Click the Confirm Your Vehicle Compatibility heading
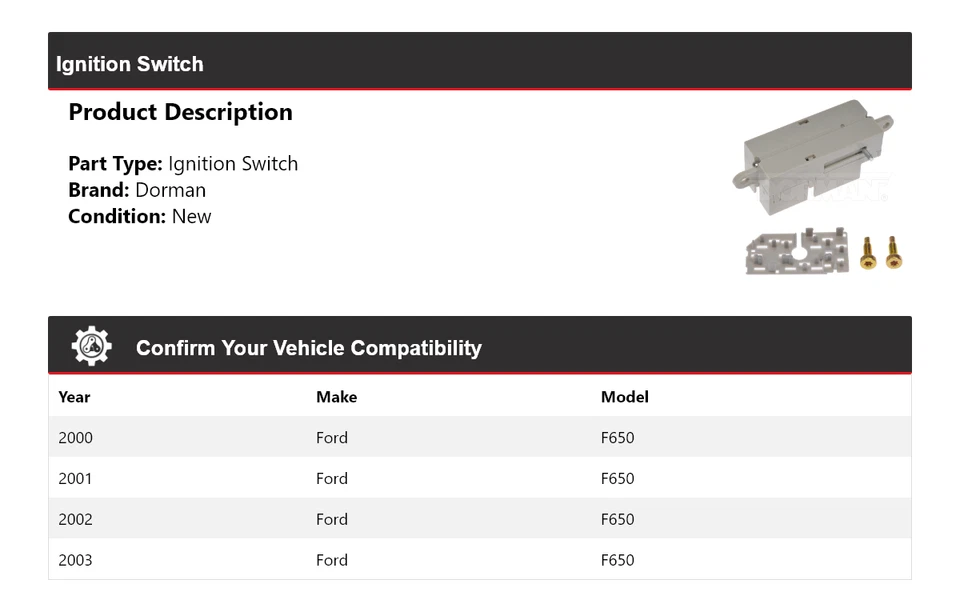The width and height of the screenshot is (960, 612). [308, 348]
